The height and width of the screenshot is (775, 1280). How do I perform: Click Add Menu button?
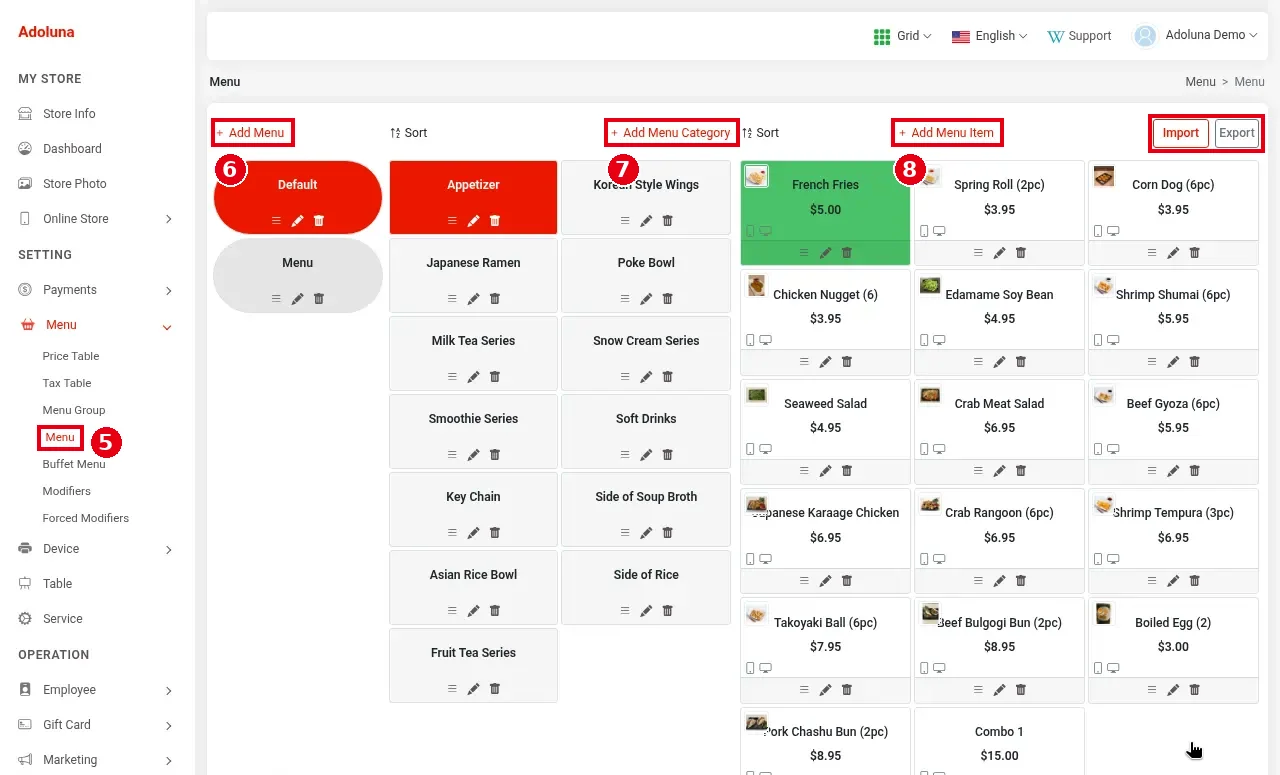tap(252, 132)
